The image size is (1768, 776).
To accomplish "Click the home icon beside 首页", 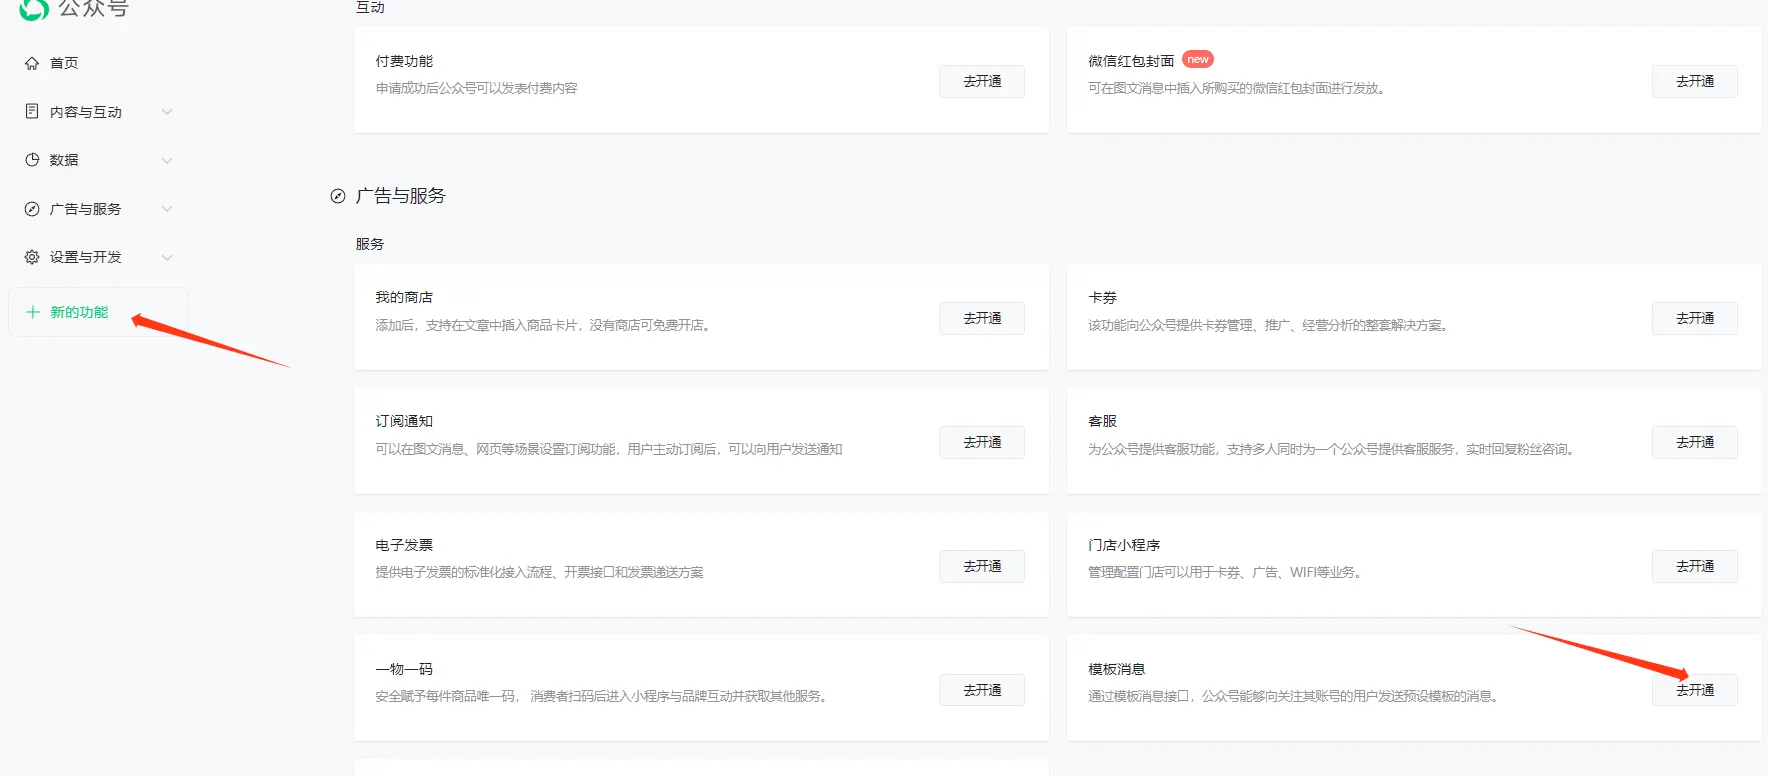I will (x=32, y=63).
